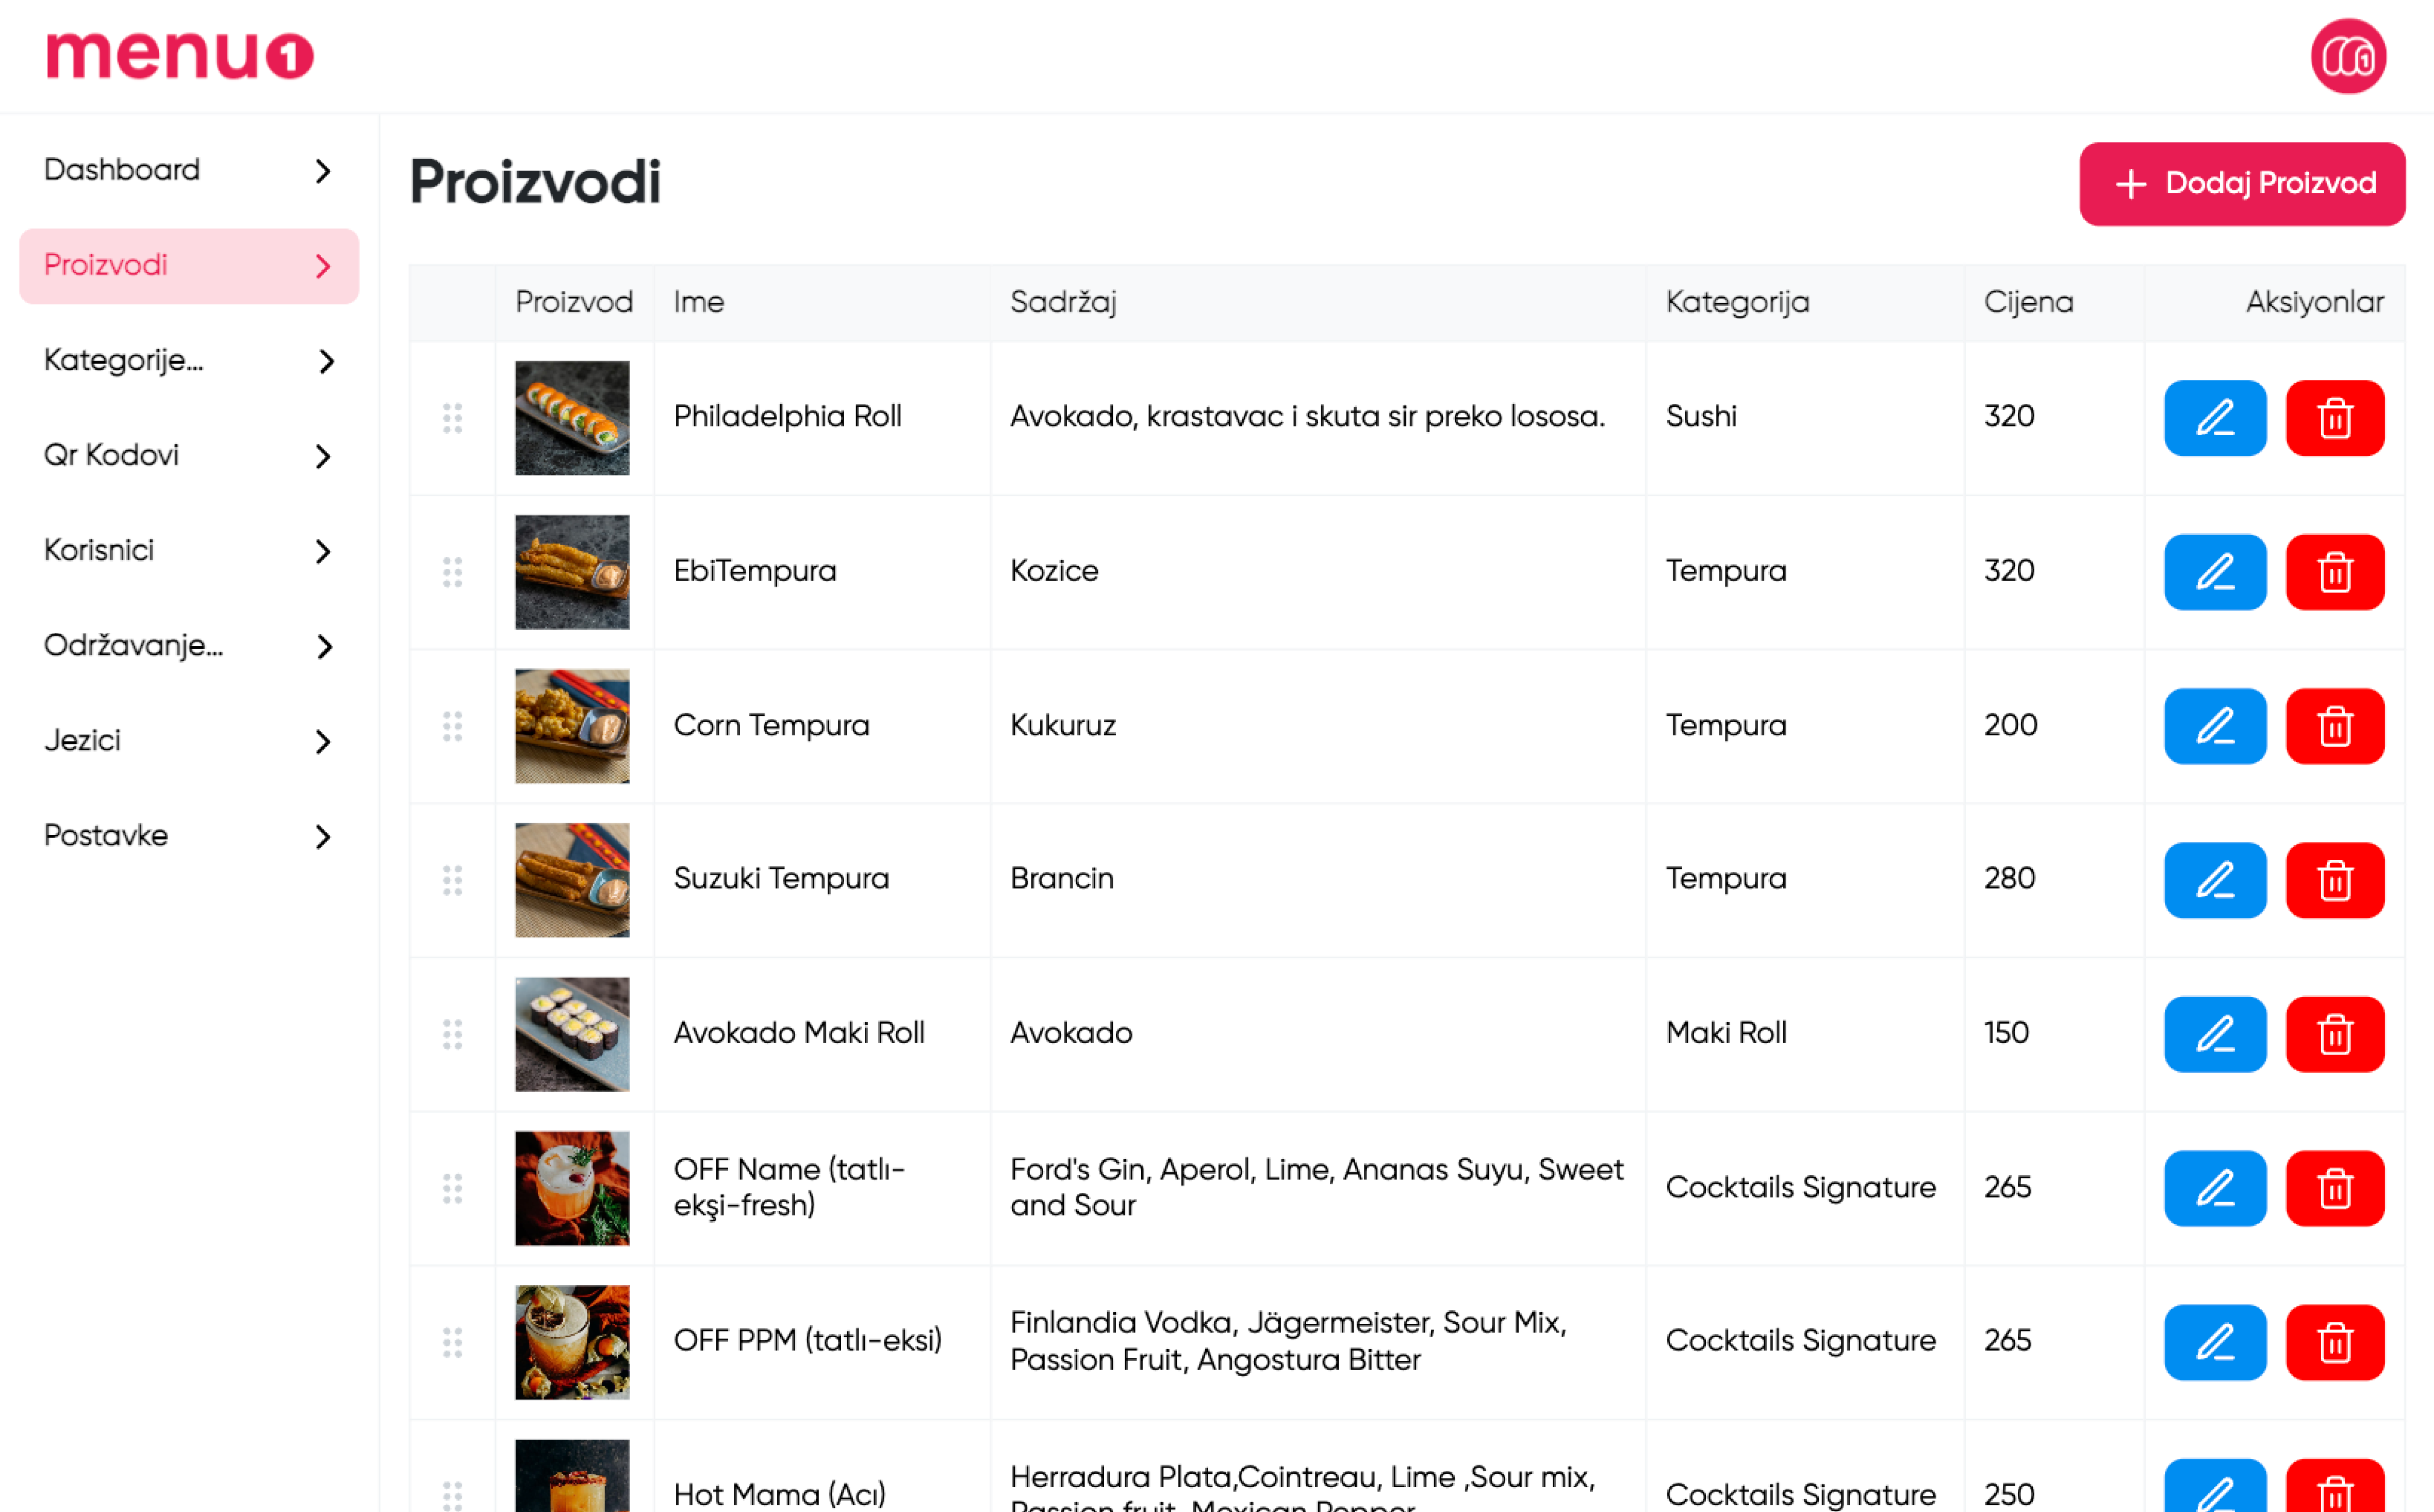Click trash icon for Suzuki Tempura
The image size is (2434, 1512).
pos(2334,880)
